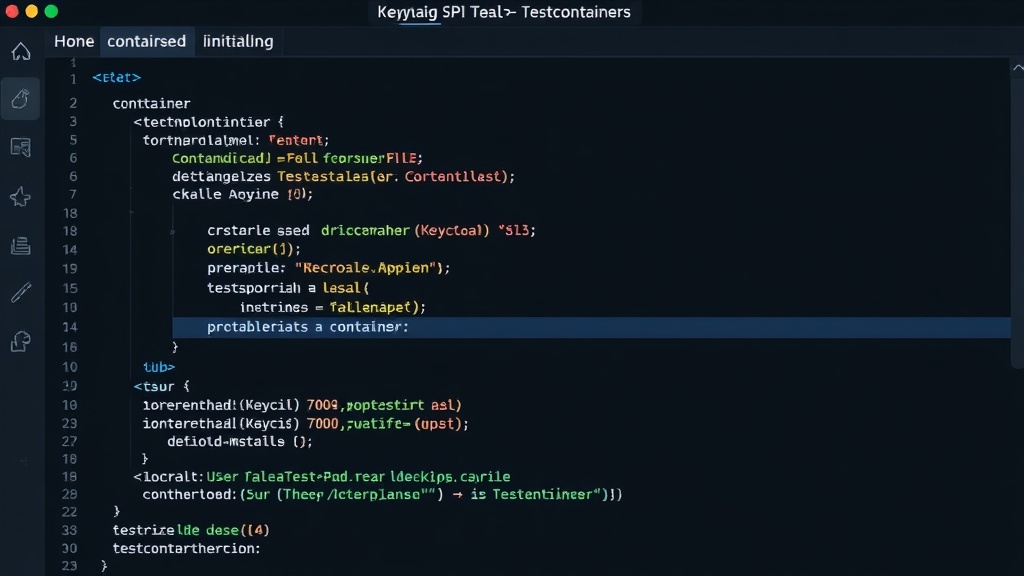Click line number 33 in gutter
Viewport: 1024px width, 576px height.
[x=69, y=530]
